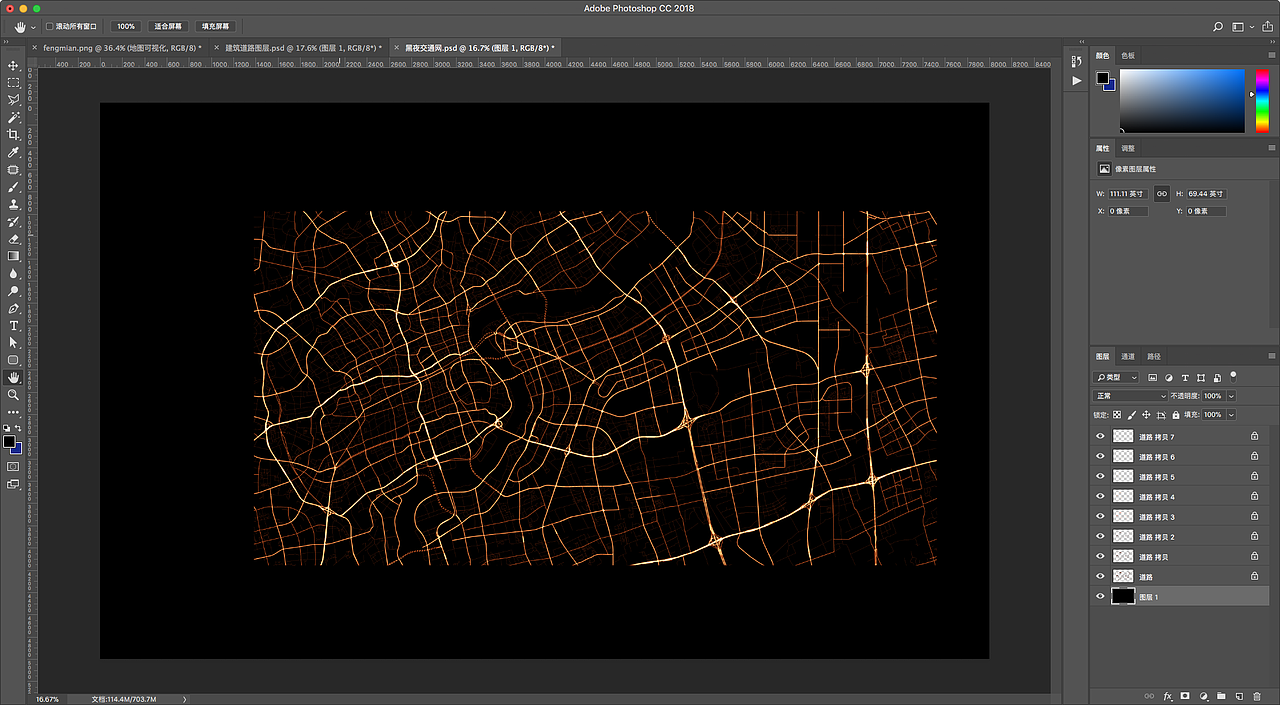Select the Eraser tool
Screen dimensions: 1280x705
click(14, 239)
